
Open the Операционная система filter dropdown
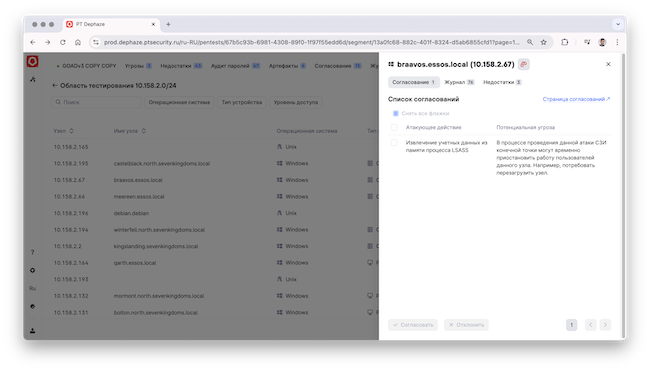tap(179, 102)
